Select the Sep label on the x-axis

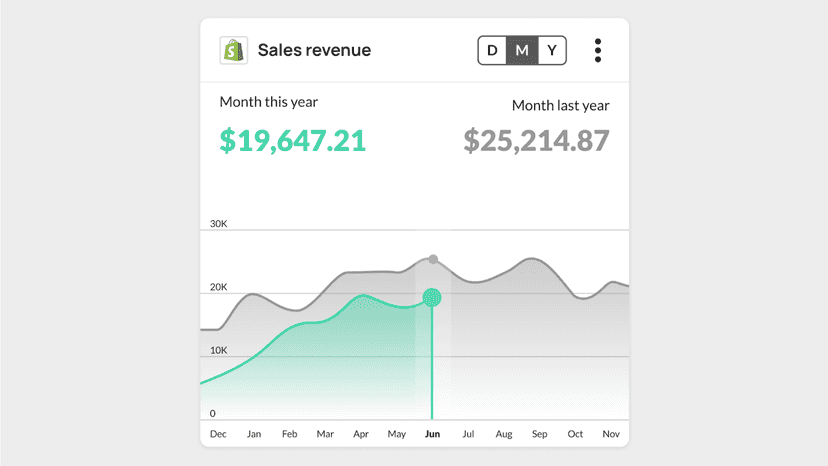click(540, 434)
